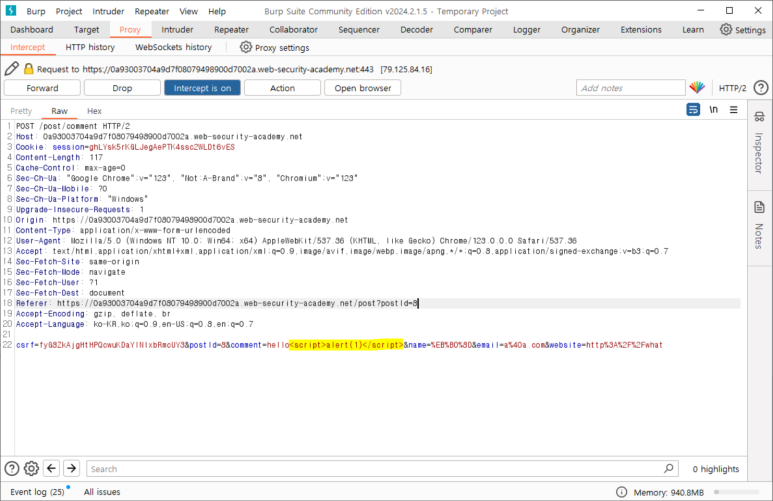Open the WebSockets history sub-tab
The width and height of the screenshot is (773, 501).
pyautogui.click(x=173, y=47)
